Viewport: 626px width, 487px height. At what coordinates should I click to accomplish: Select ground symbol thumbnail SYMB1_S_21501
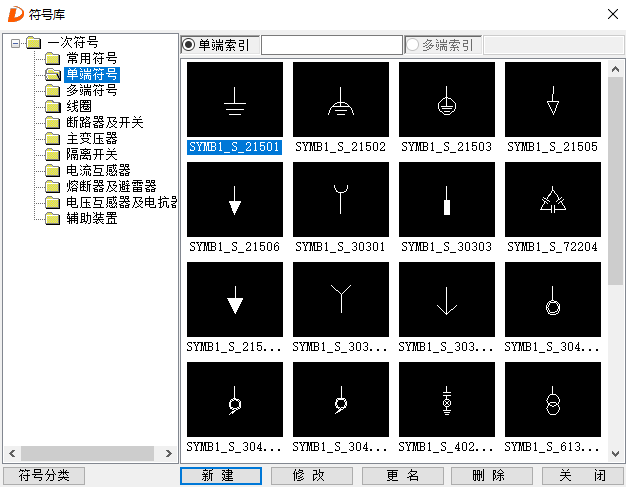pos(235,99)
